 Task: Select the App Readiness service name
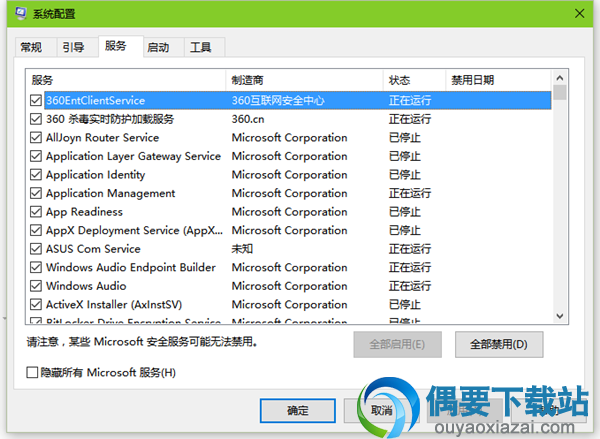(85, 212)
